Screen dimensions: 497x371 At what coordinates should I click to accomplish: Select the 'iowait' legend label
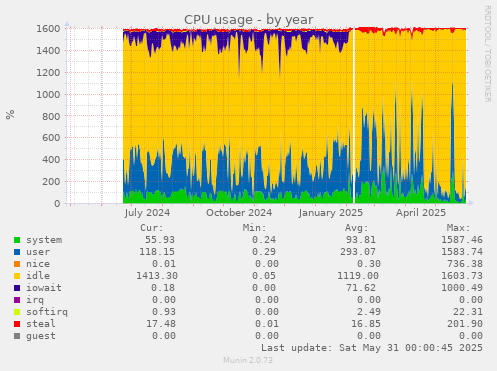(44, 288)
